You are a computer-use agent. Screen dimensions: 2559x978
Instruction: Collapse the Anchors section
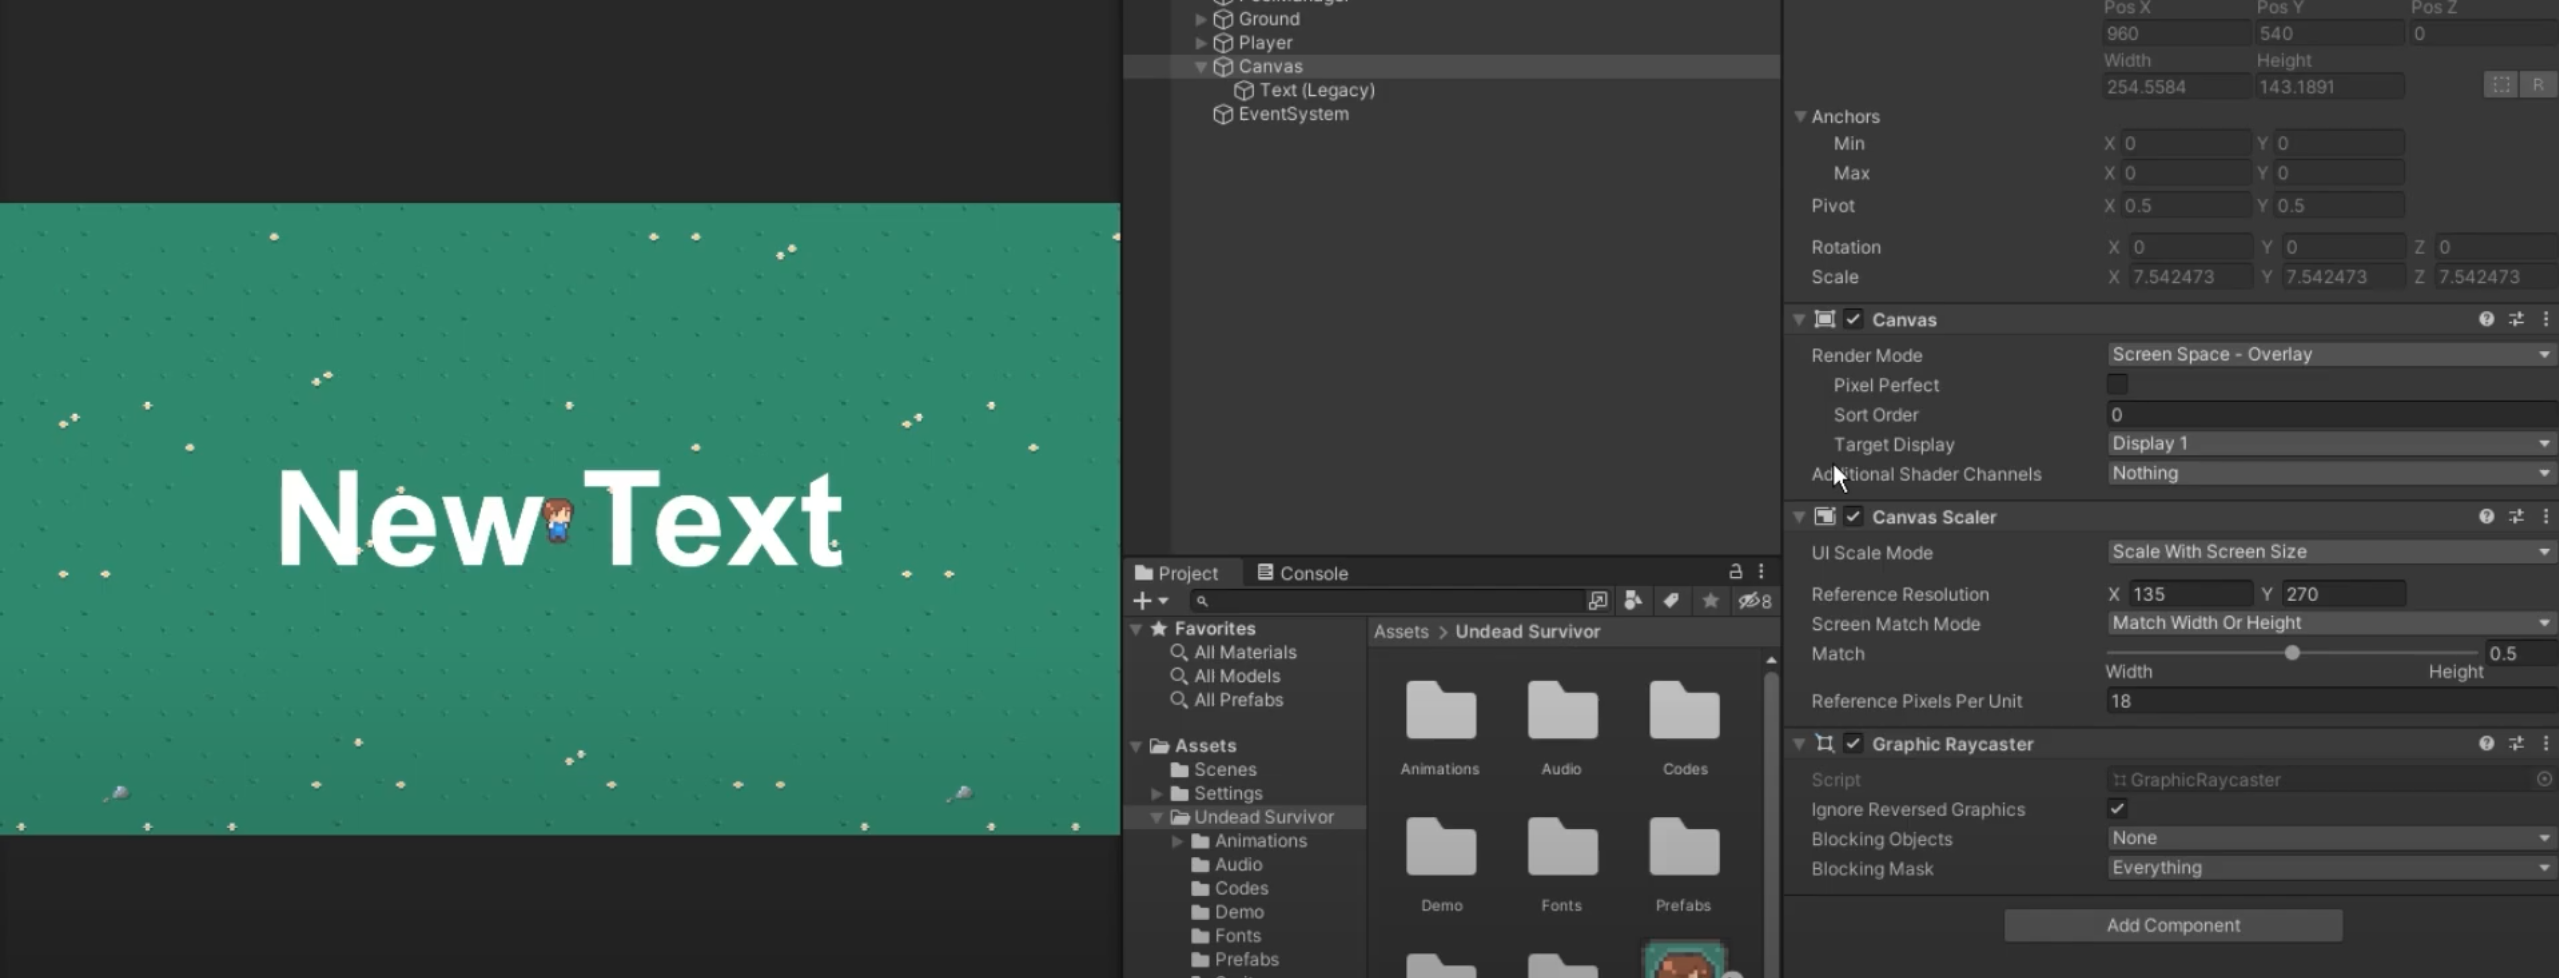pos(1799,116)
